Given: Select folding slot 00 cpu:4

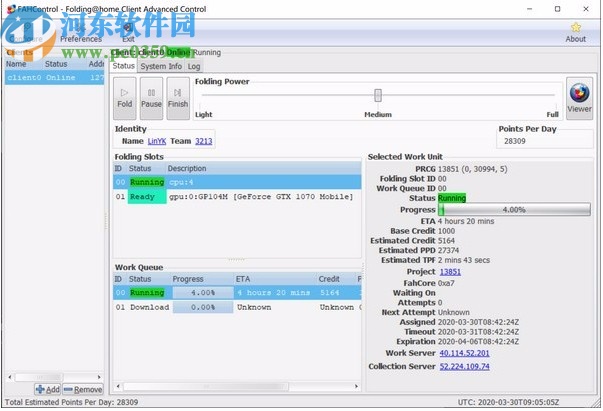Looking at the screenshot, I should [x=237, y=182].
